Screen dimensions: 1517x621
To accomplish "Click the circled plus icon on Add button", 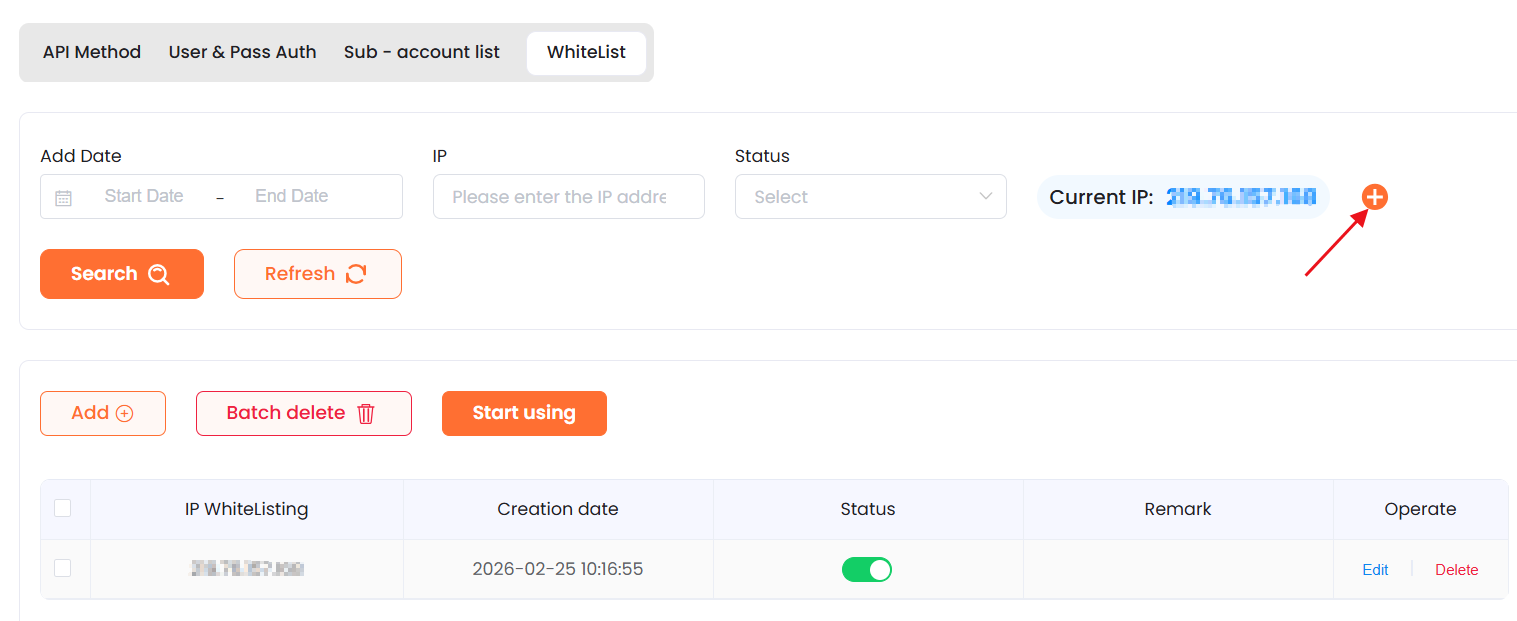I will click(125, 413).
